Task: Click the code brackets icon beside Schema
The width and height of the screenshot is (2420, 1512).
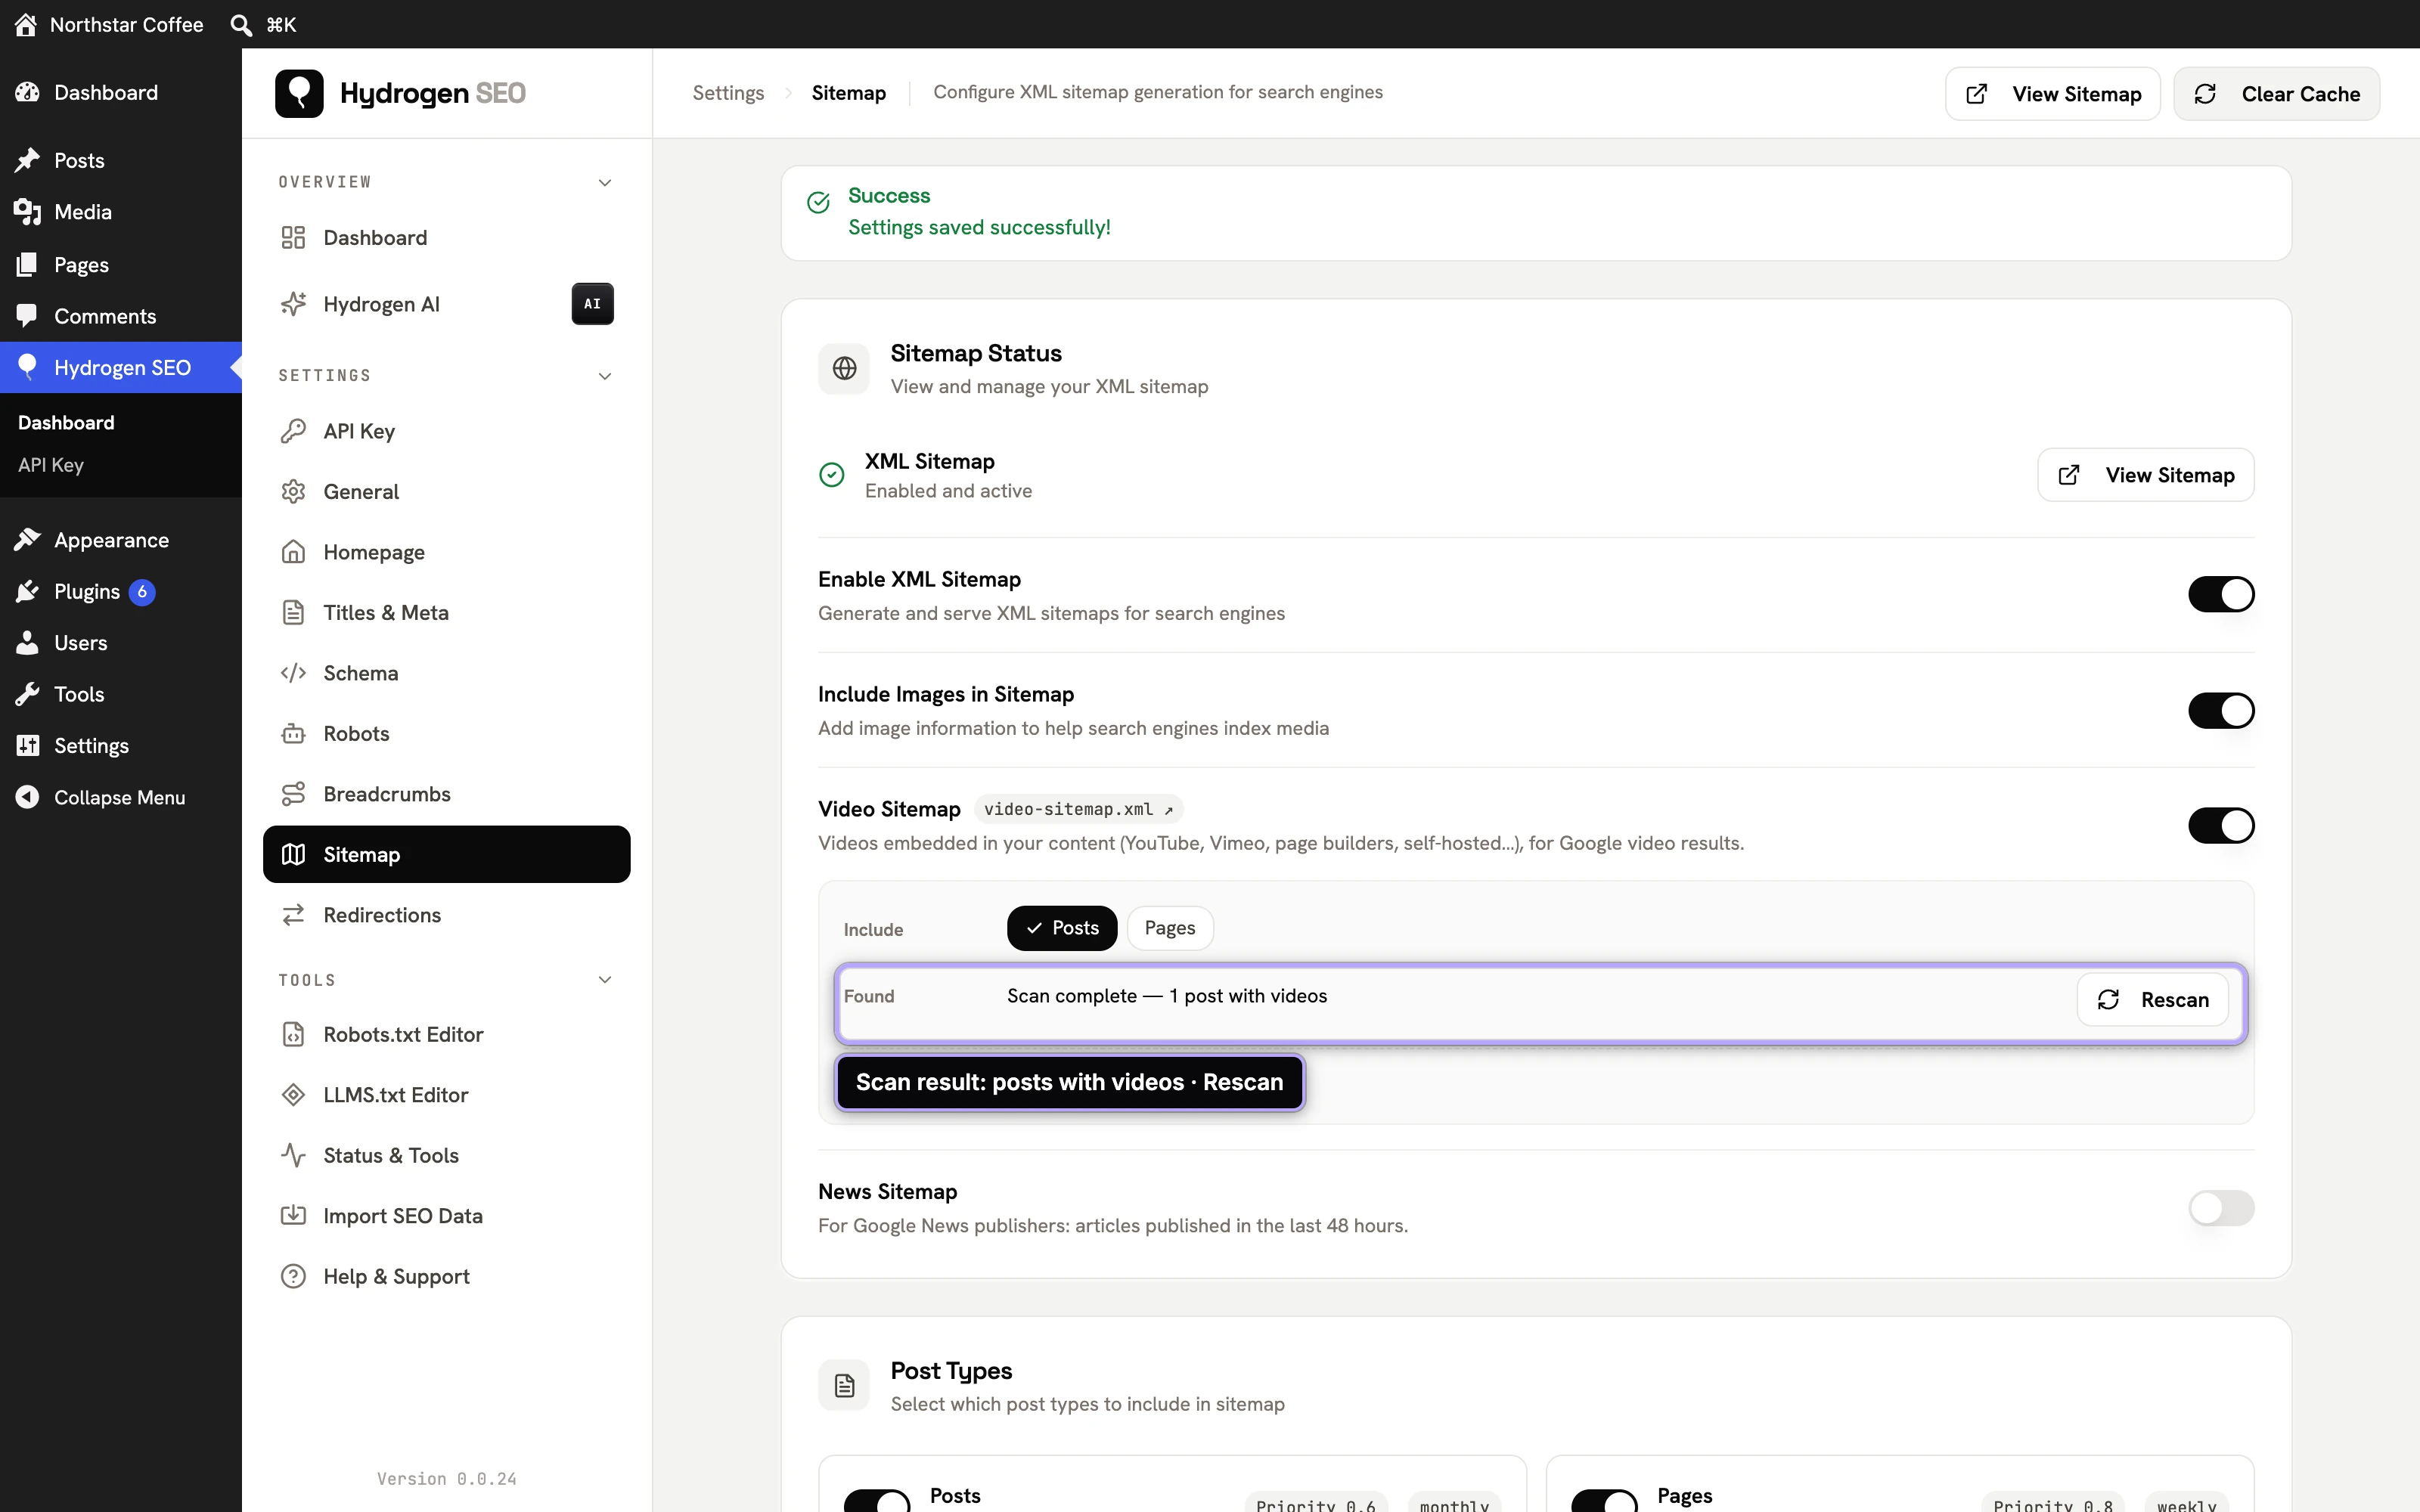Action: 293,673
